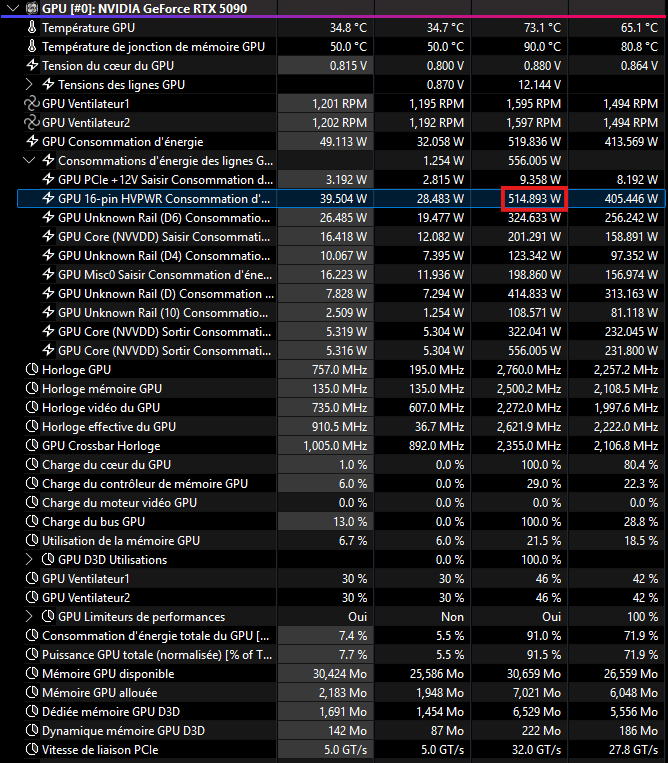Click clock icon beside Horloge GPU
668x763 pixels.
click(32, 370)
